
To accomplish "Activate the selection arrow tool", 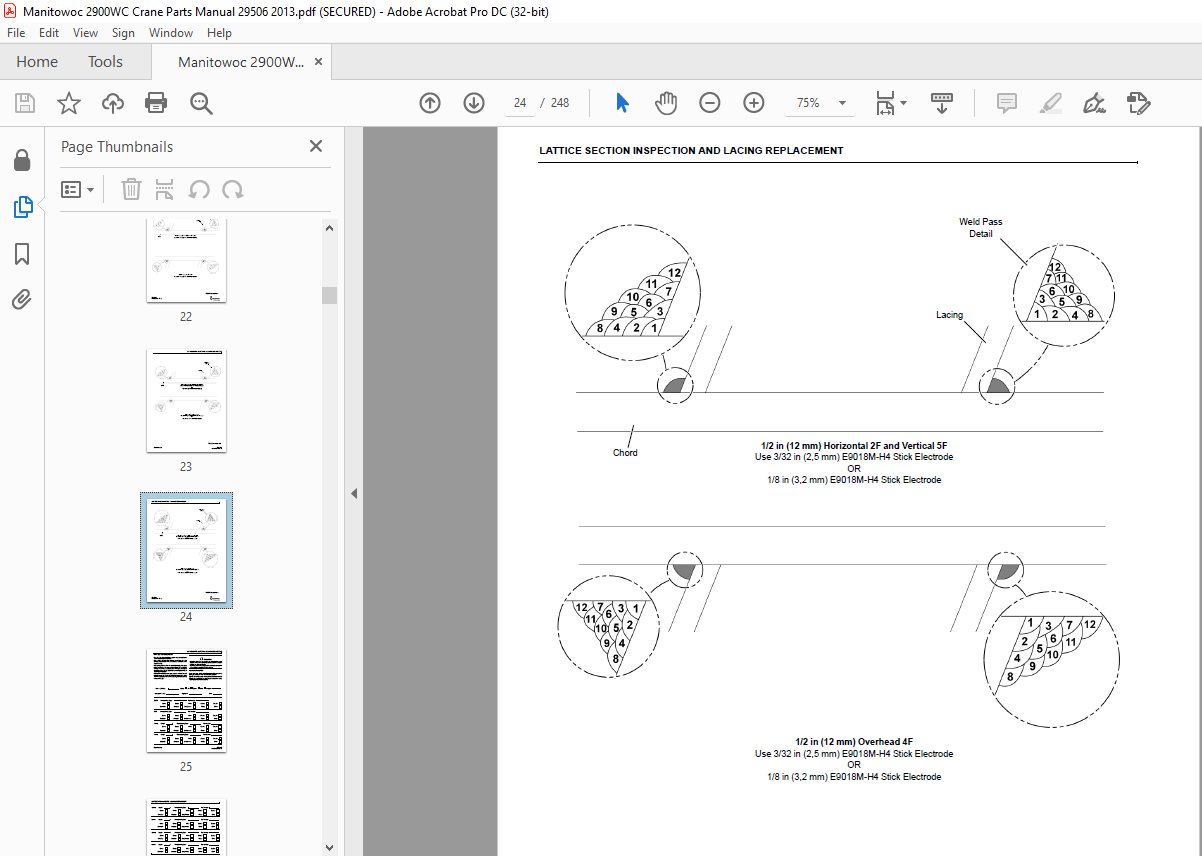I will coord(622,103).
